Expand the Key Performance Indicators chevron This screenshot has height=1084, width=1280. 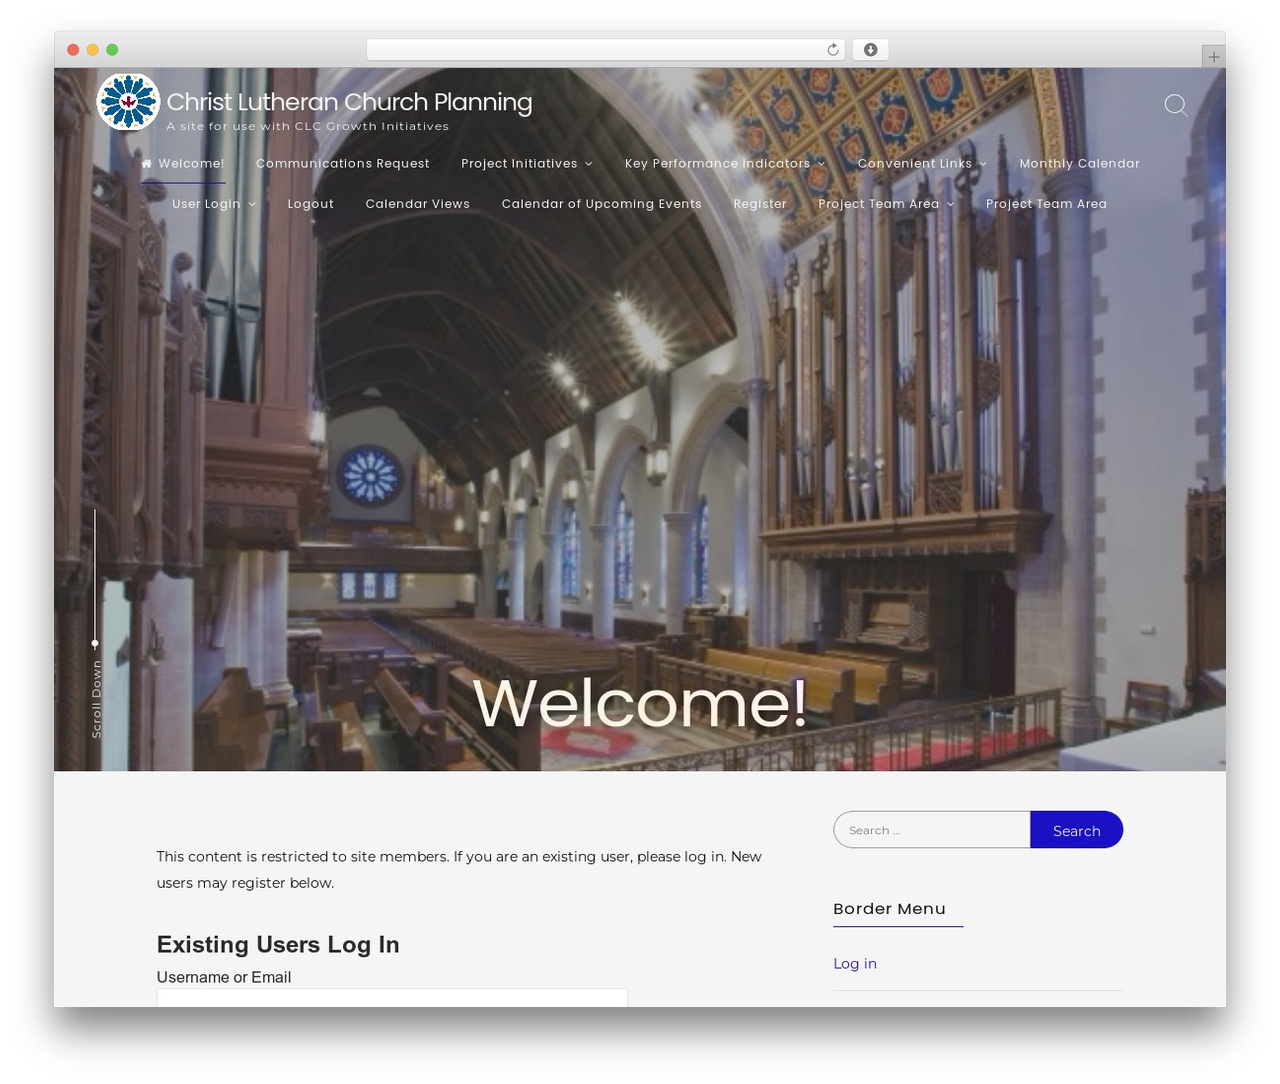pyautogui.click(x=821, y=164)
